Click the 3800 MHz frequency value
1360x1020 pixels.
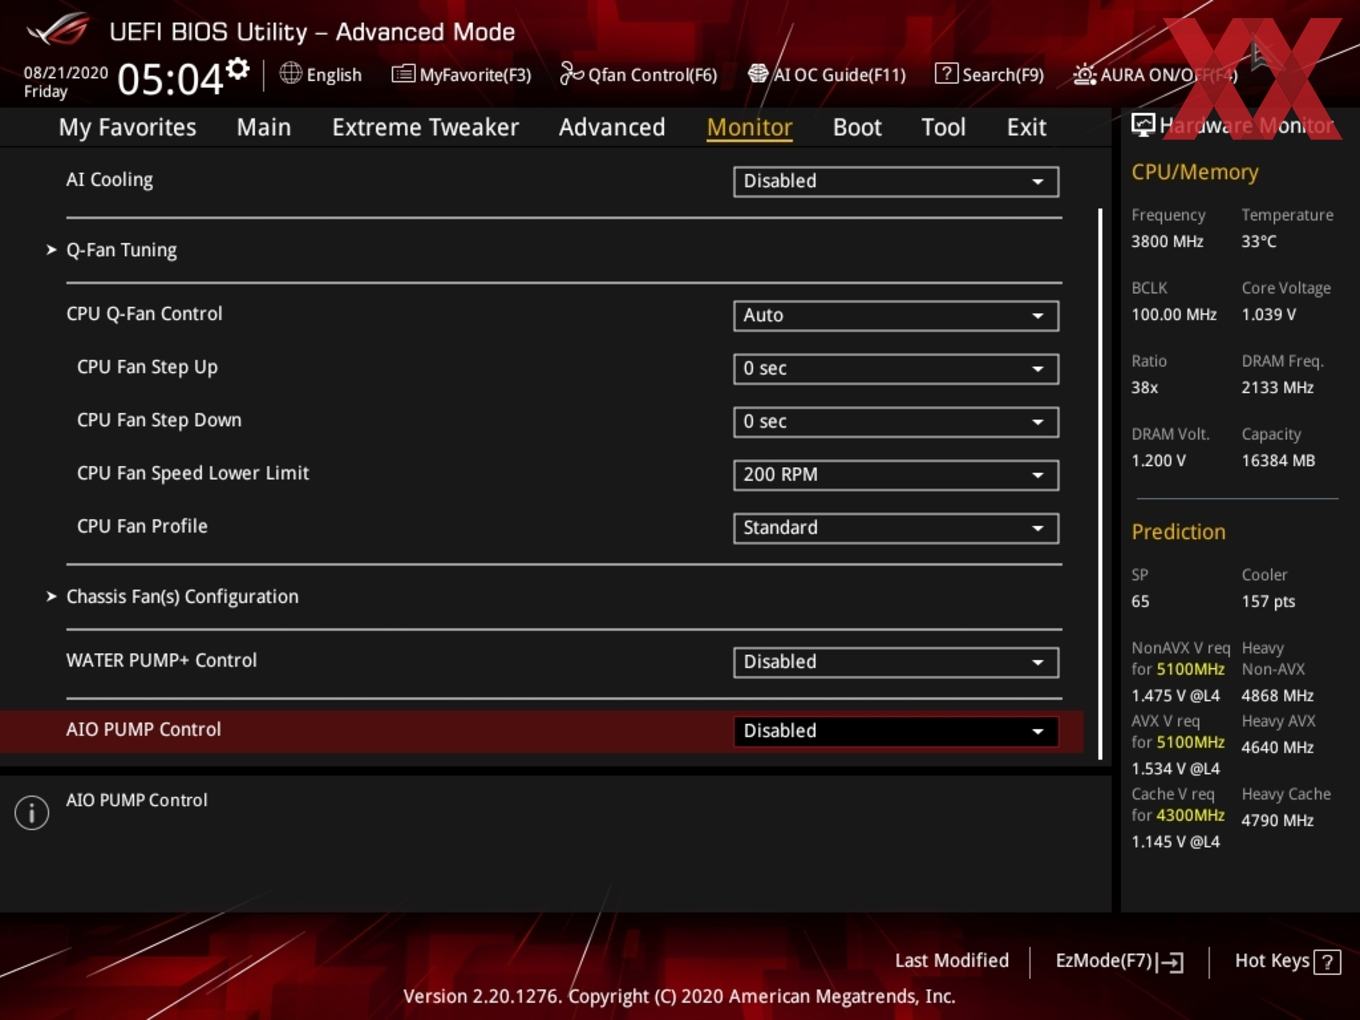coord(1167,241)
